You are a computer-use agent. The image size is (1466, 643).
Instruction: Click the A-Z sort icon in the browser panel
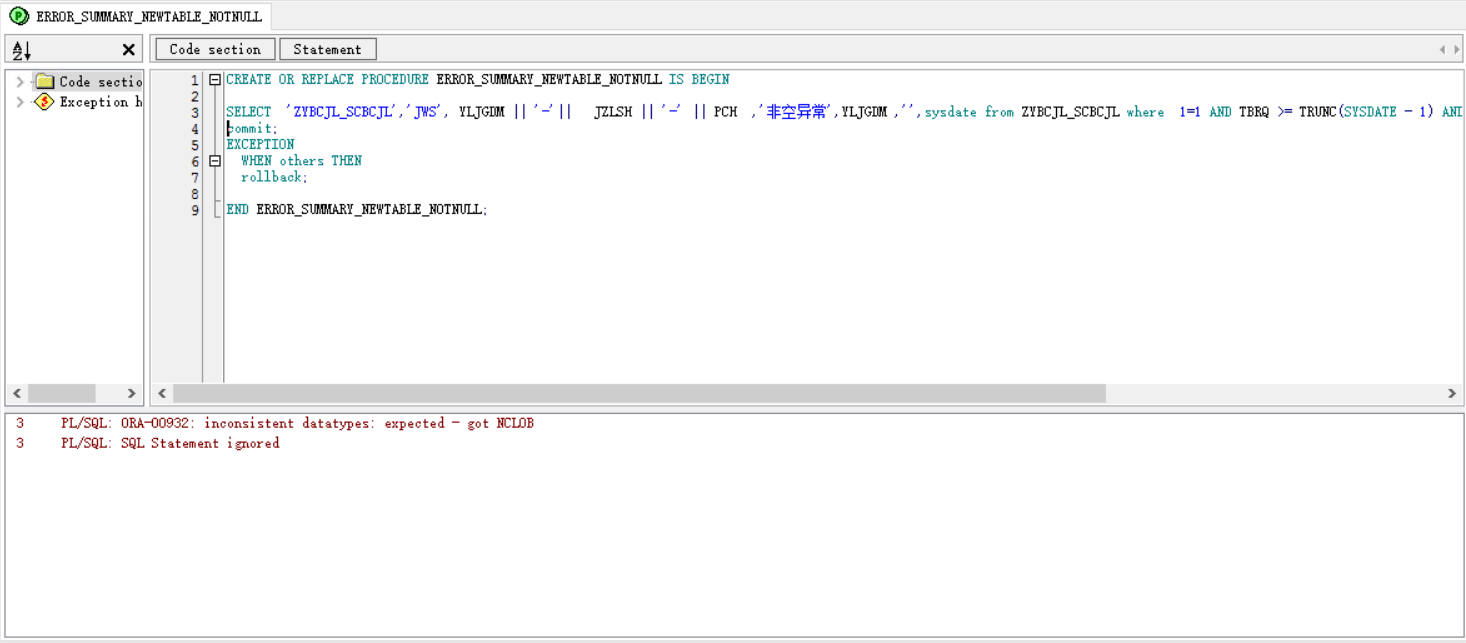tap(20, 48)
